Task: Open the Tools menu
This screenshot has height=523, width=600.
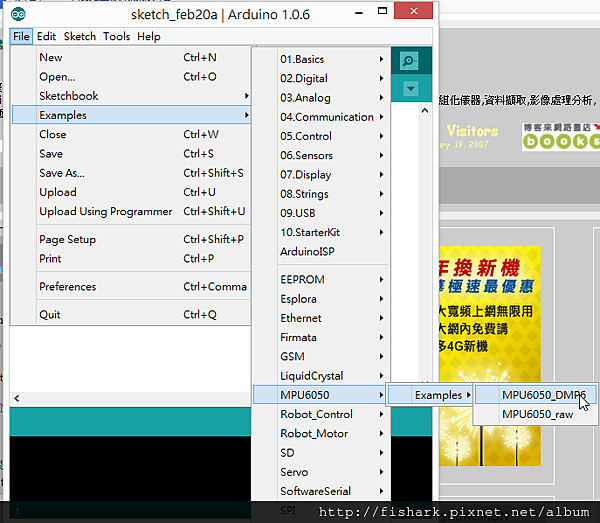Action: [x=116, y=37]
